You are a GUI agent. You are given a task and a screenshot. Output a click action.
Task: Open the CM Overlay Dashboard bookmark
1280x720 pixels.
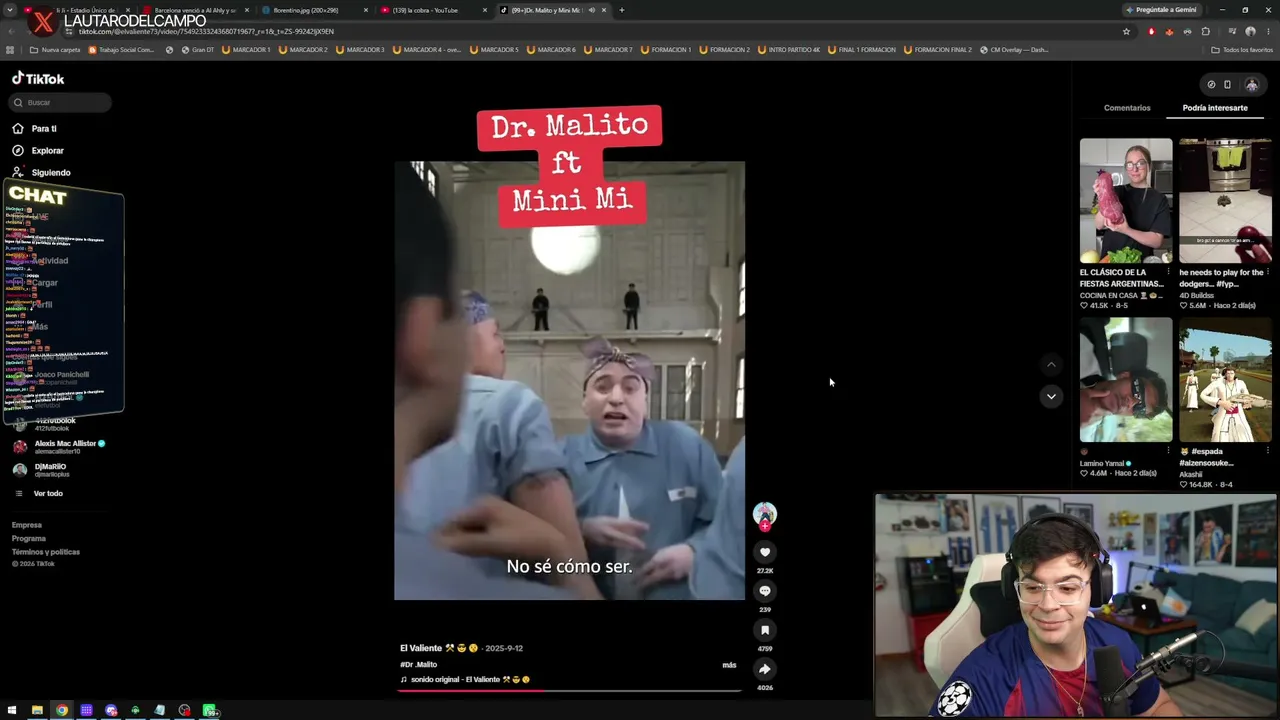1014,50
